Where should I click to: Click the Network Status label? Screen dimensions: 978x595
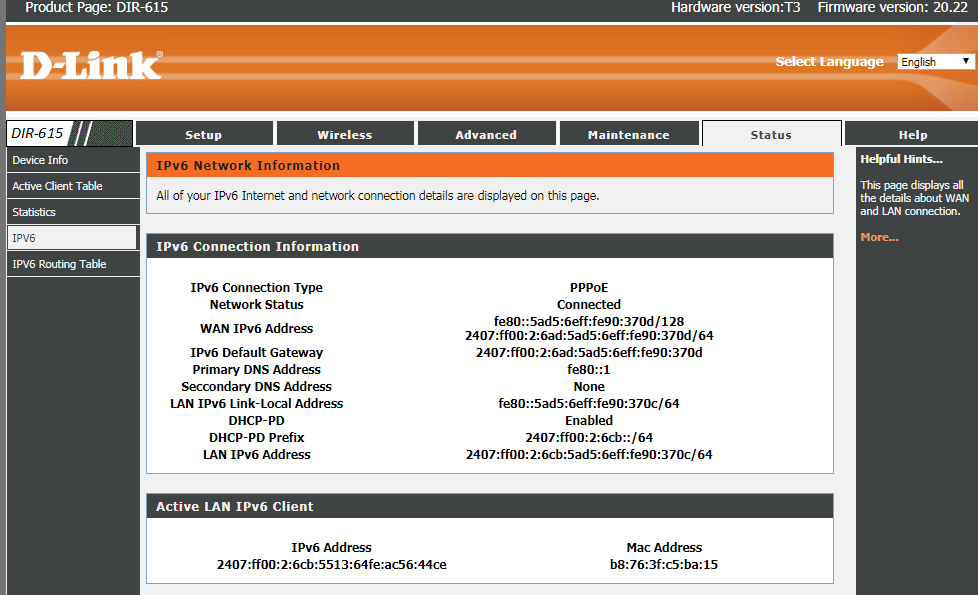(256, 304)
